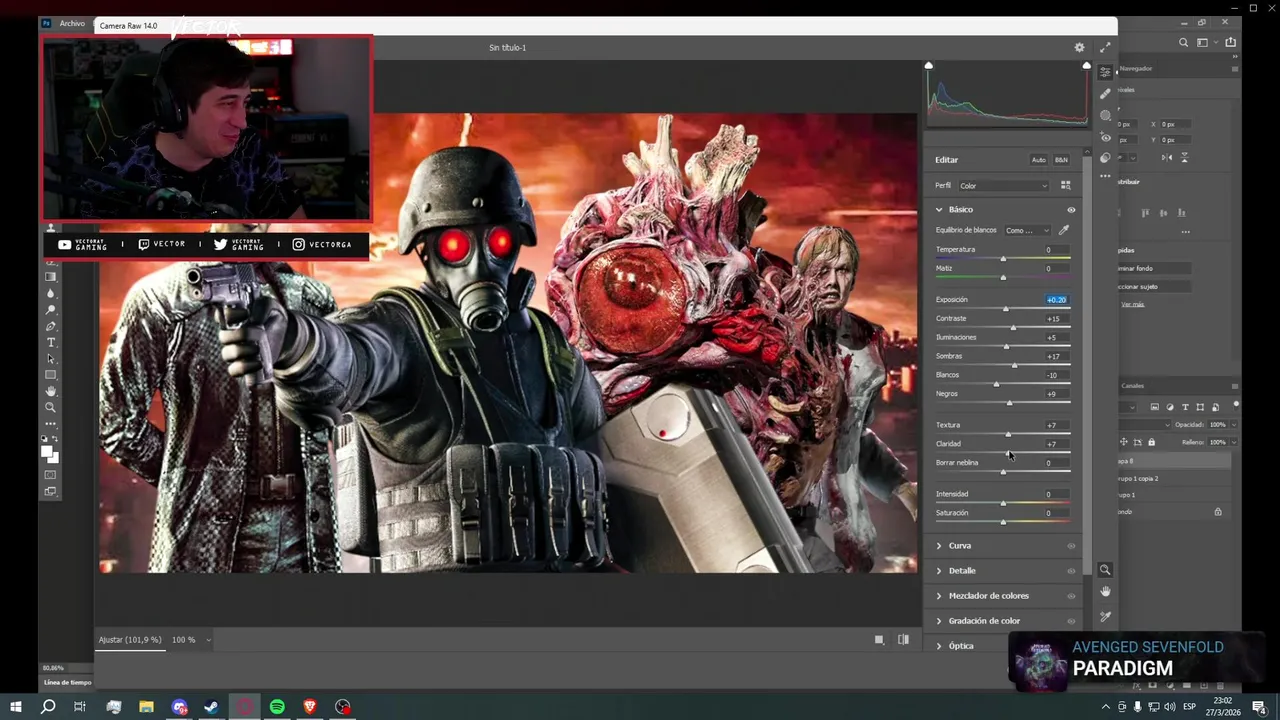Screen dimensions: 1280x720
Task: Click the Exposición value field
Action: 1056,300
